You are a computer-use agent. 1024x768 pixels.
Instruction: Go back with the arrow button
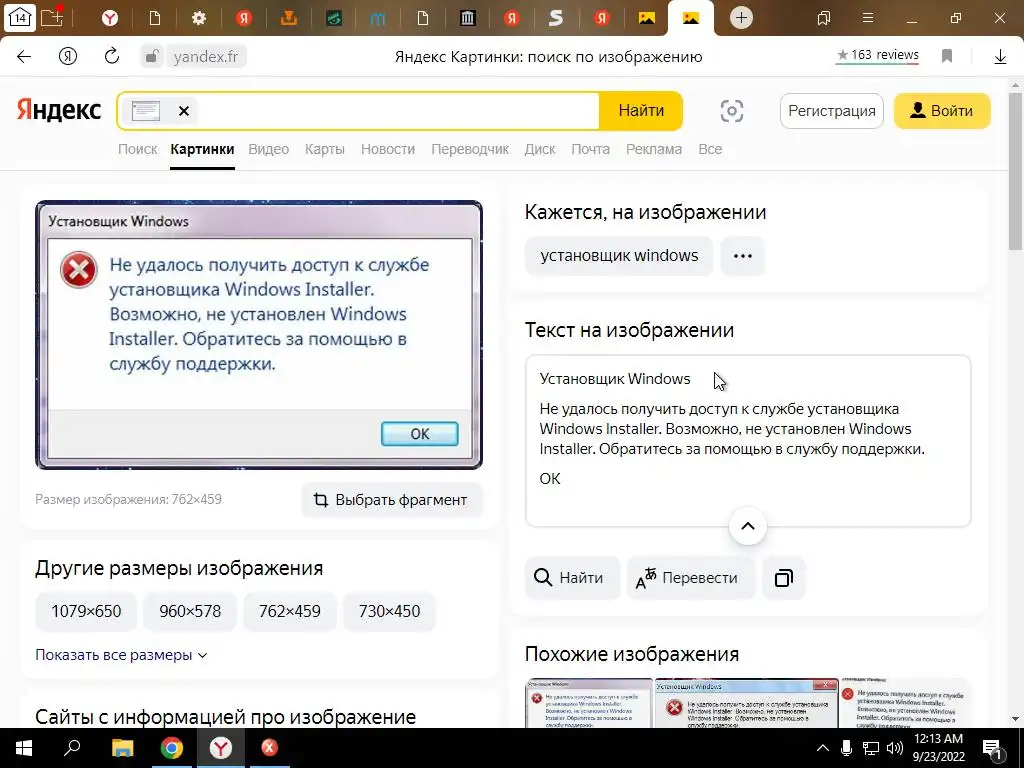pos(24,57)
